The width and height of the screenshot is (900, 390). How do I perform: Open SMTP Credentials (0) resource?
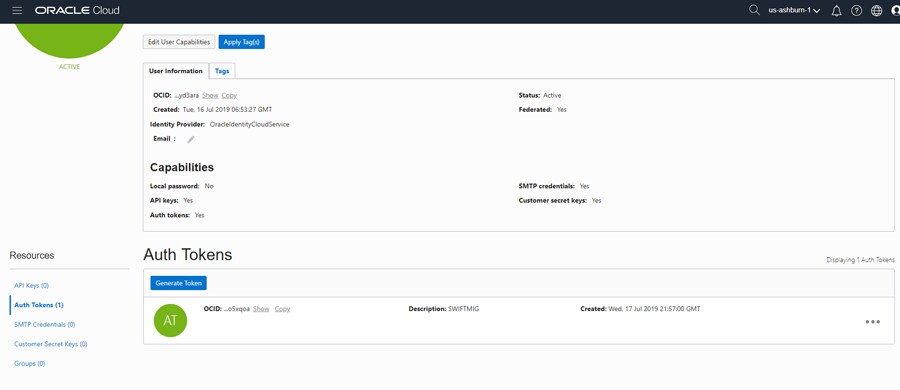pyautogui.click(x=45, y=325)
